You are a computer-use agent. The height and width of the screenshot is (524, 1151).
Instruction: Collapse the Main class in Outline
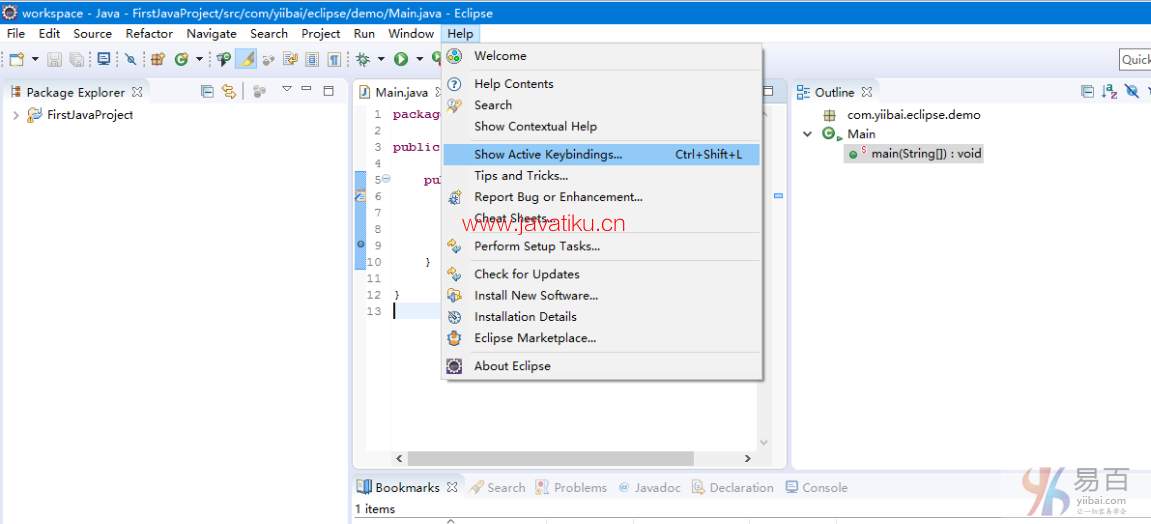[x=808, y=134]
